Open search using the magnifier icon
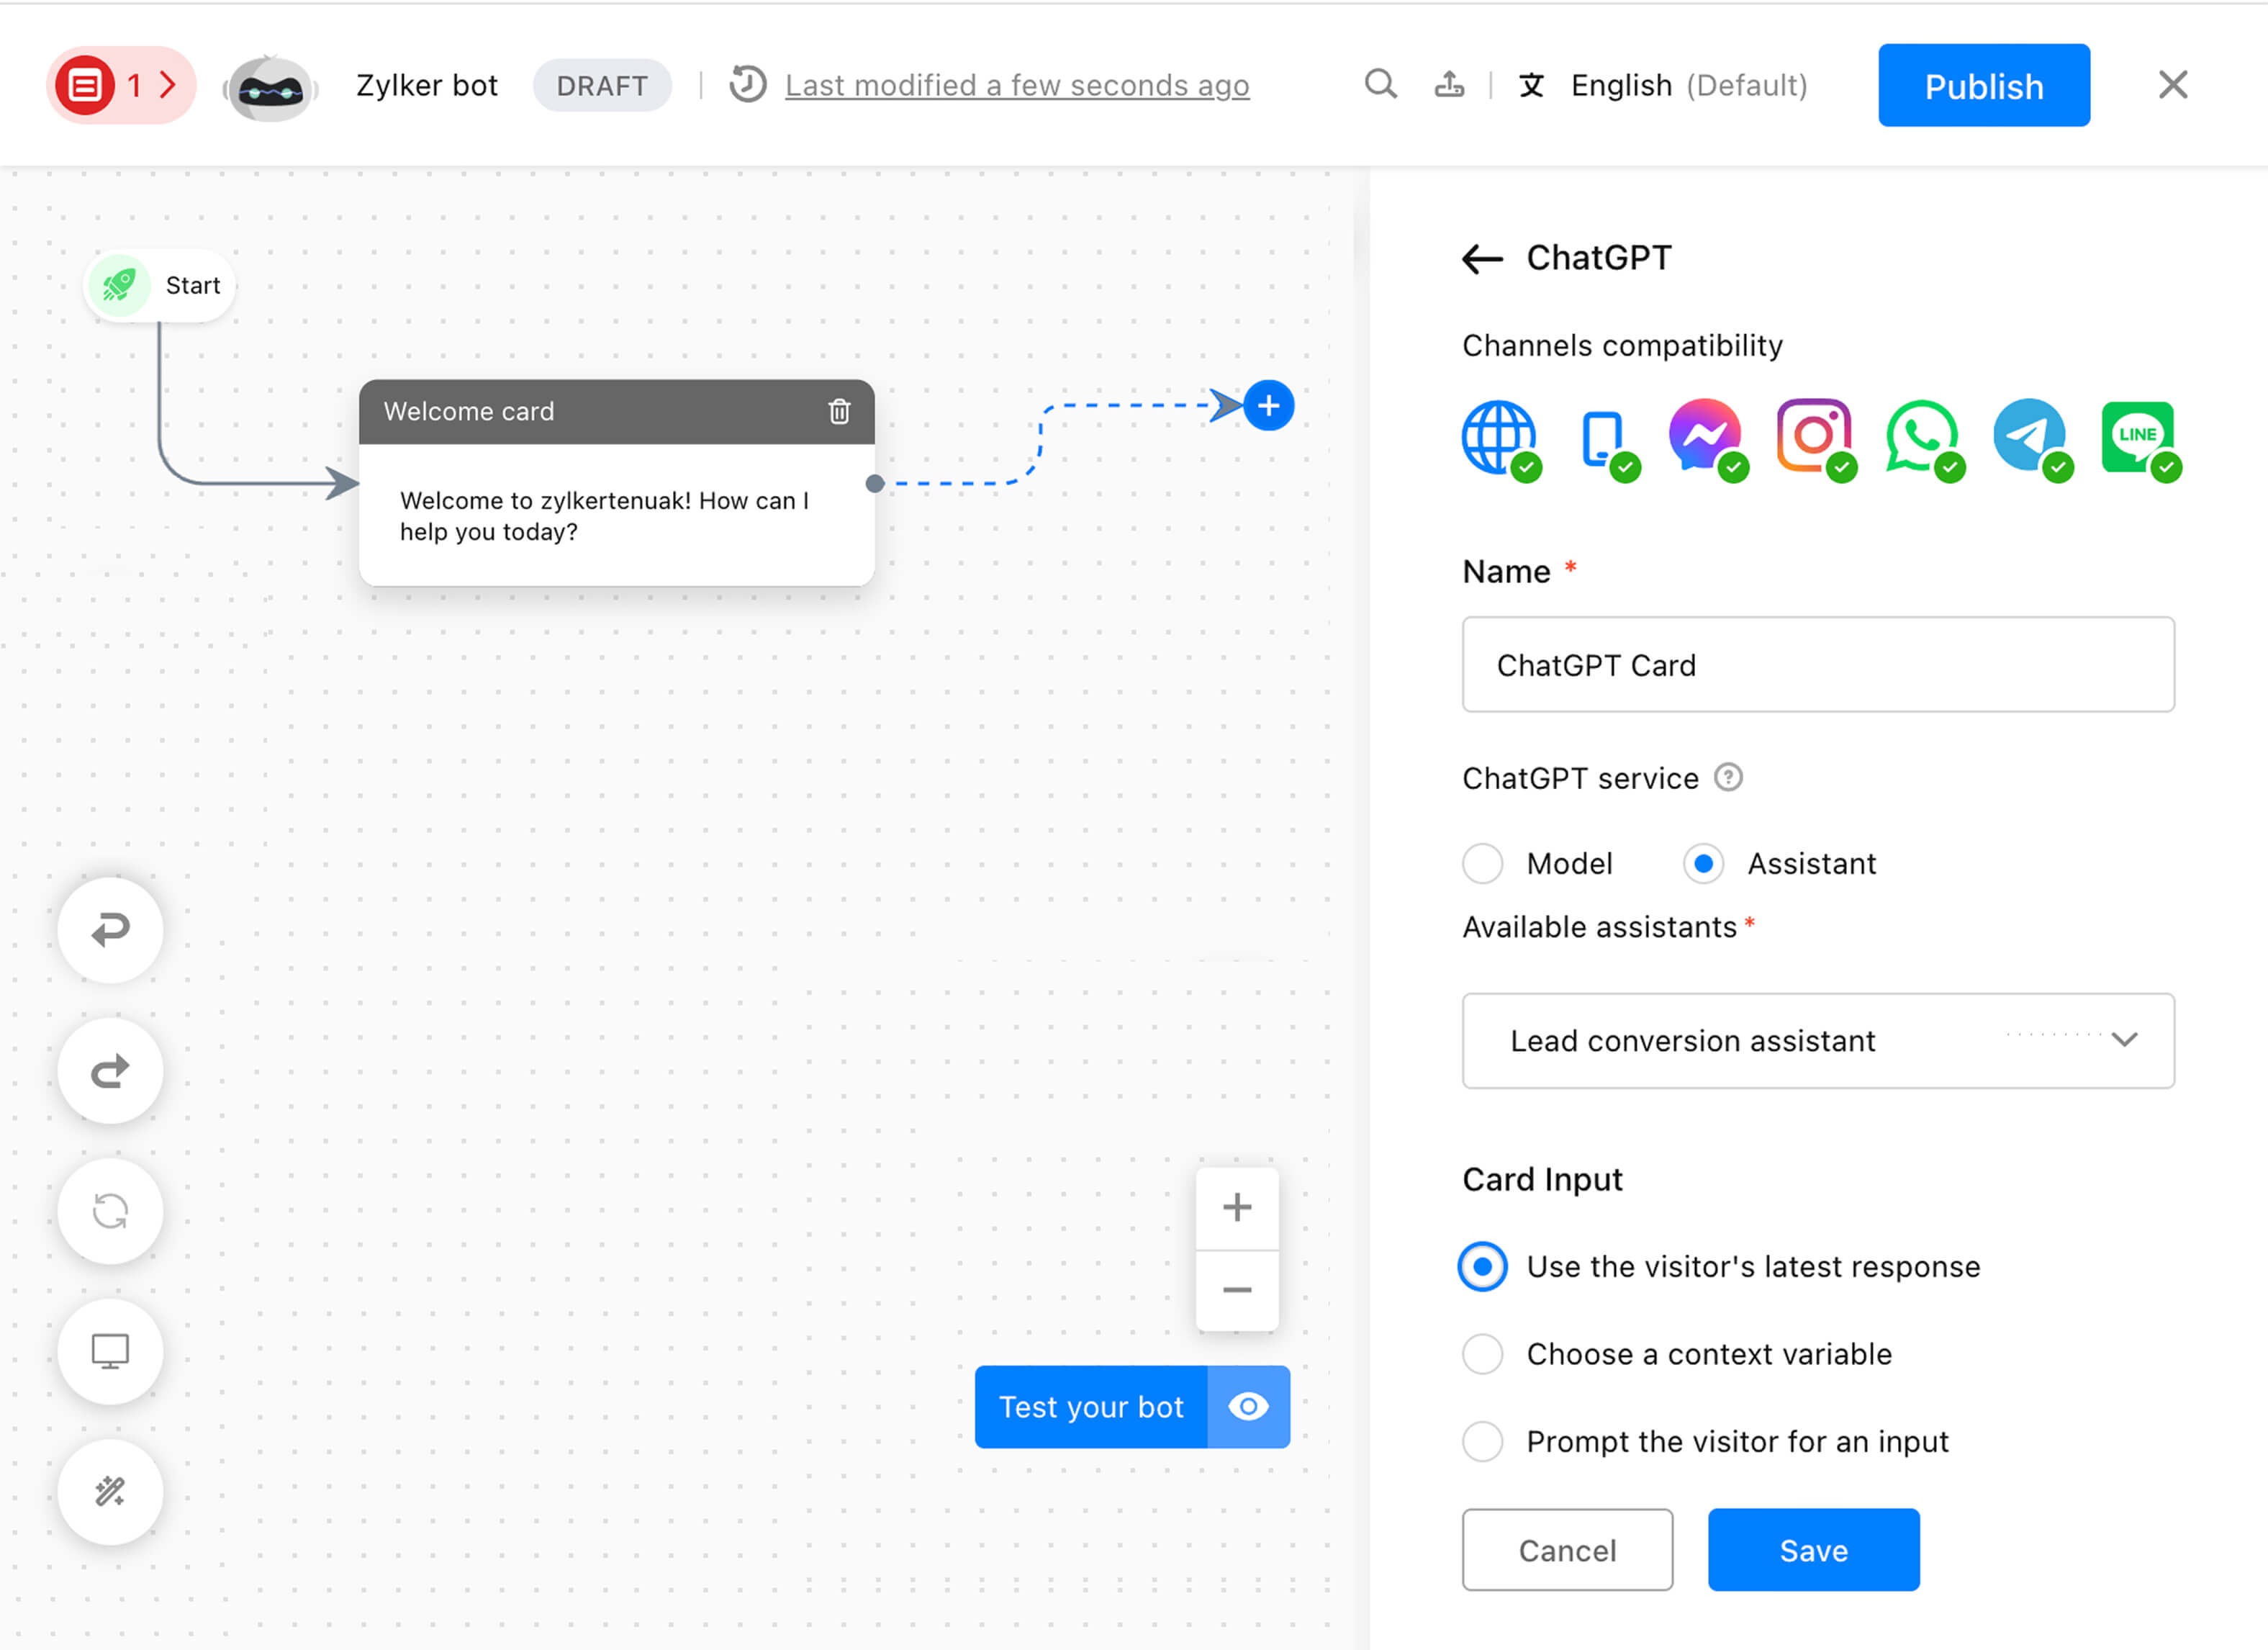Screen dimensions: 2268x1650 point(1381,85)
